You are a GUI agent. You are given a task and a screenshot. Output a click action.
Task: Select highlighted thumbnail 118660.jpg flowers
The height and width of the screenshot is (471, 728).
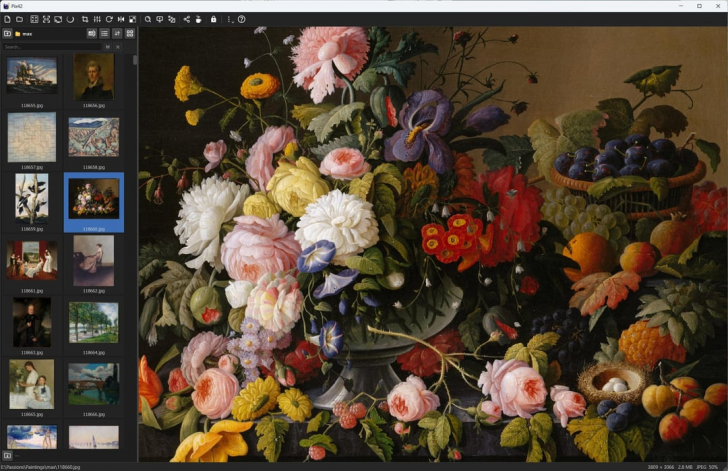[94, 203]
